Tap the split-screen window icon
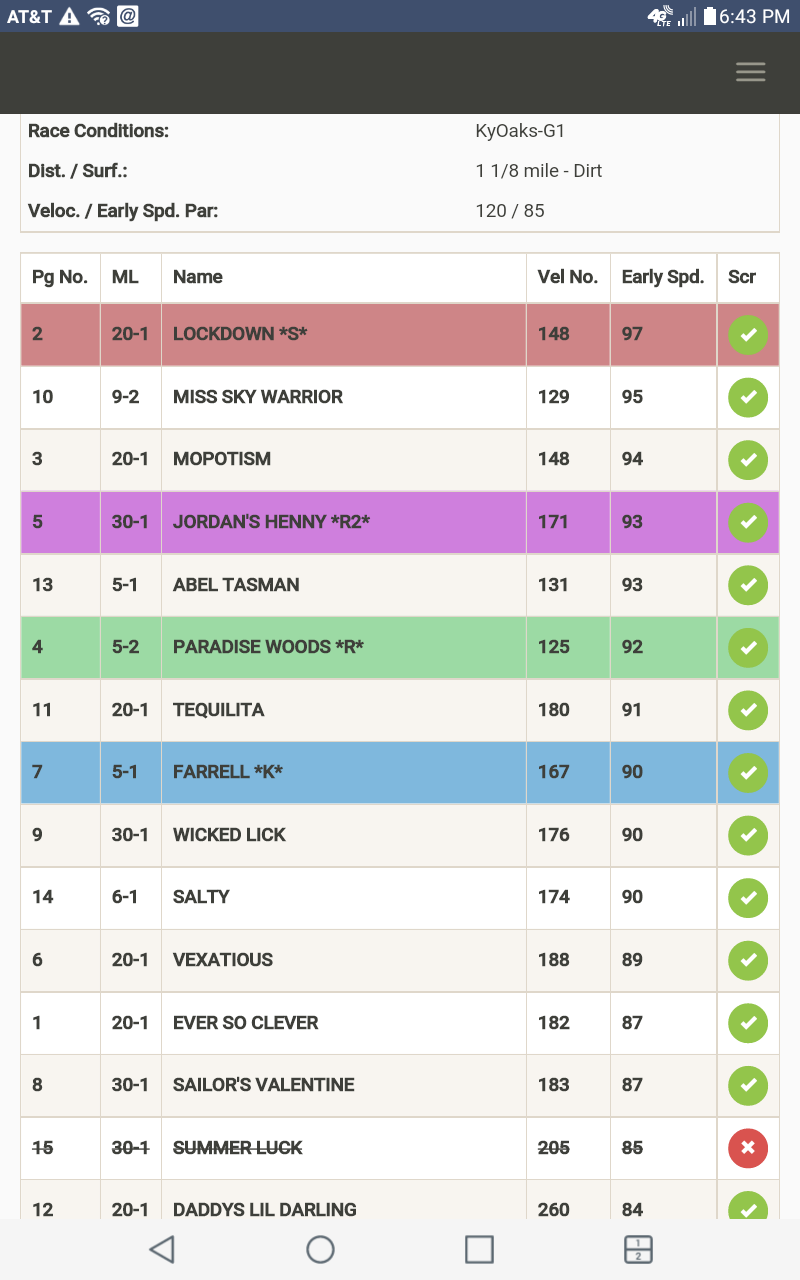Screen dimensions: 800x1280 coord(638,1249)
